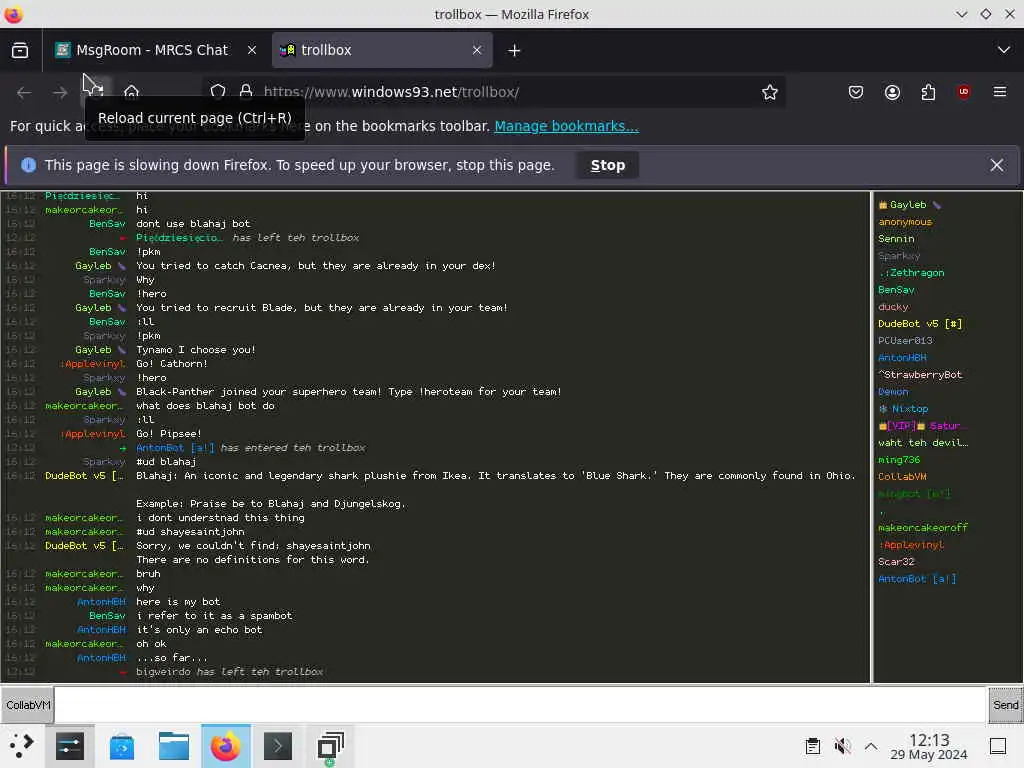Screen dimensions: 1024x768
Task: Select anonymous in the user list
Action: [x=905, y=222]
